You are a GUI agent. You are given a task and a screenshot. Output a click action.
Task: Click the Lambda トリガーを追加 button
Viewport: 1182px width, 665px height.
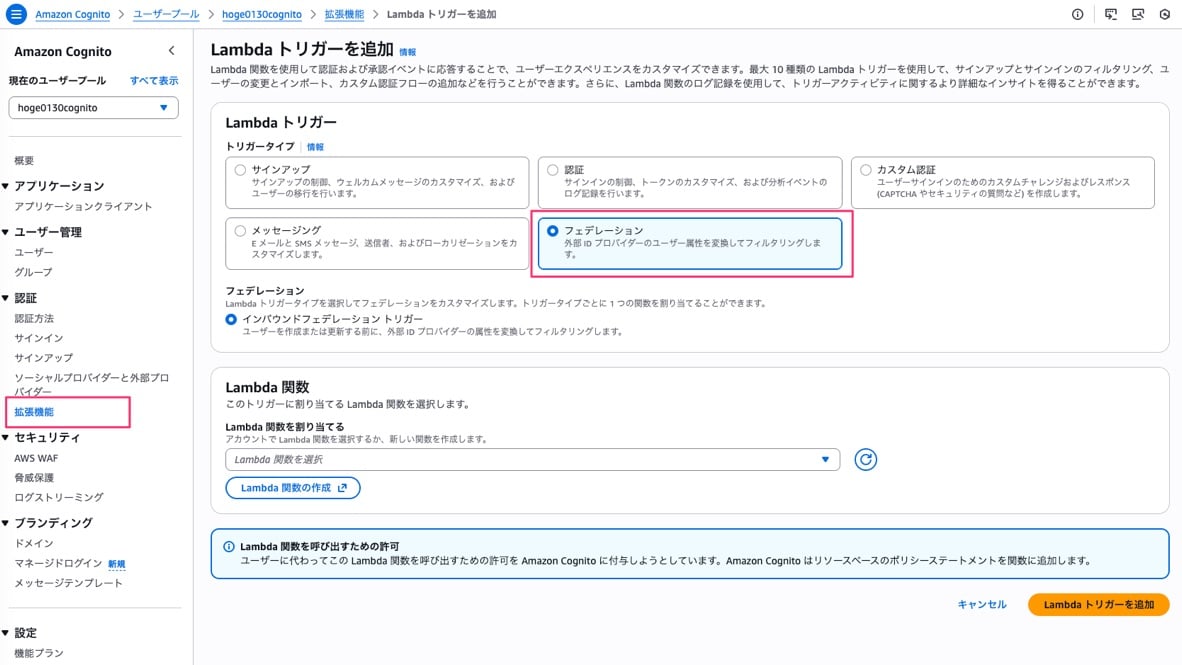tap(1098, 604)
